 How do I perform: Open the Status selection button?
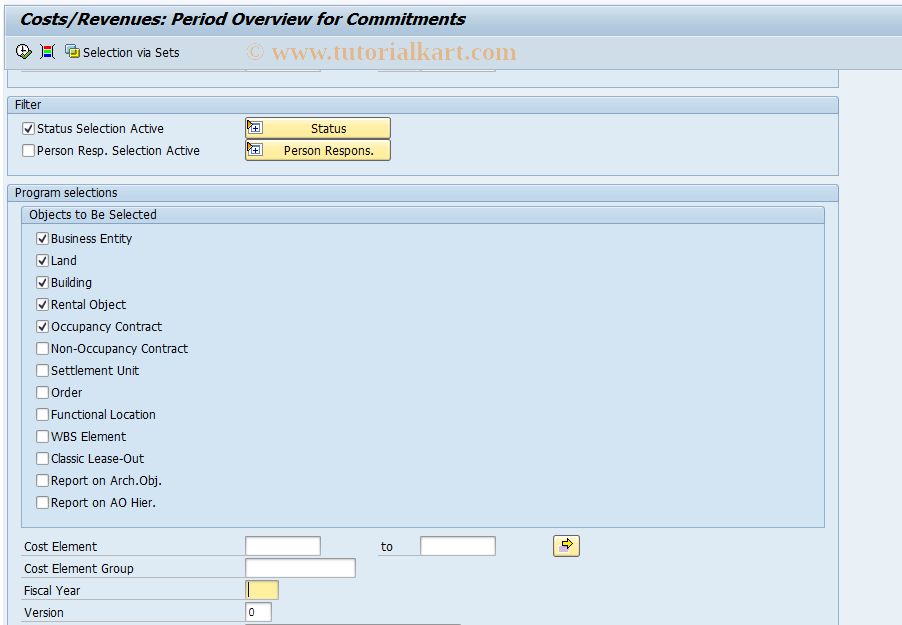[318, 128]
